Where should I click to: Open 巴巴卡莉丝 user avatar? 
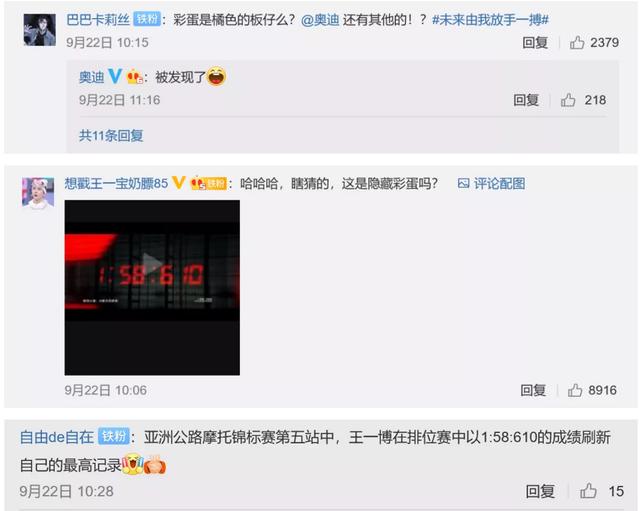40,29
